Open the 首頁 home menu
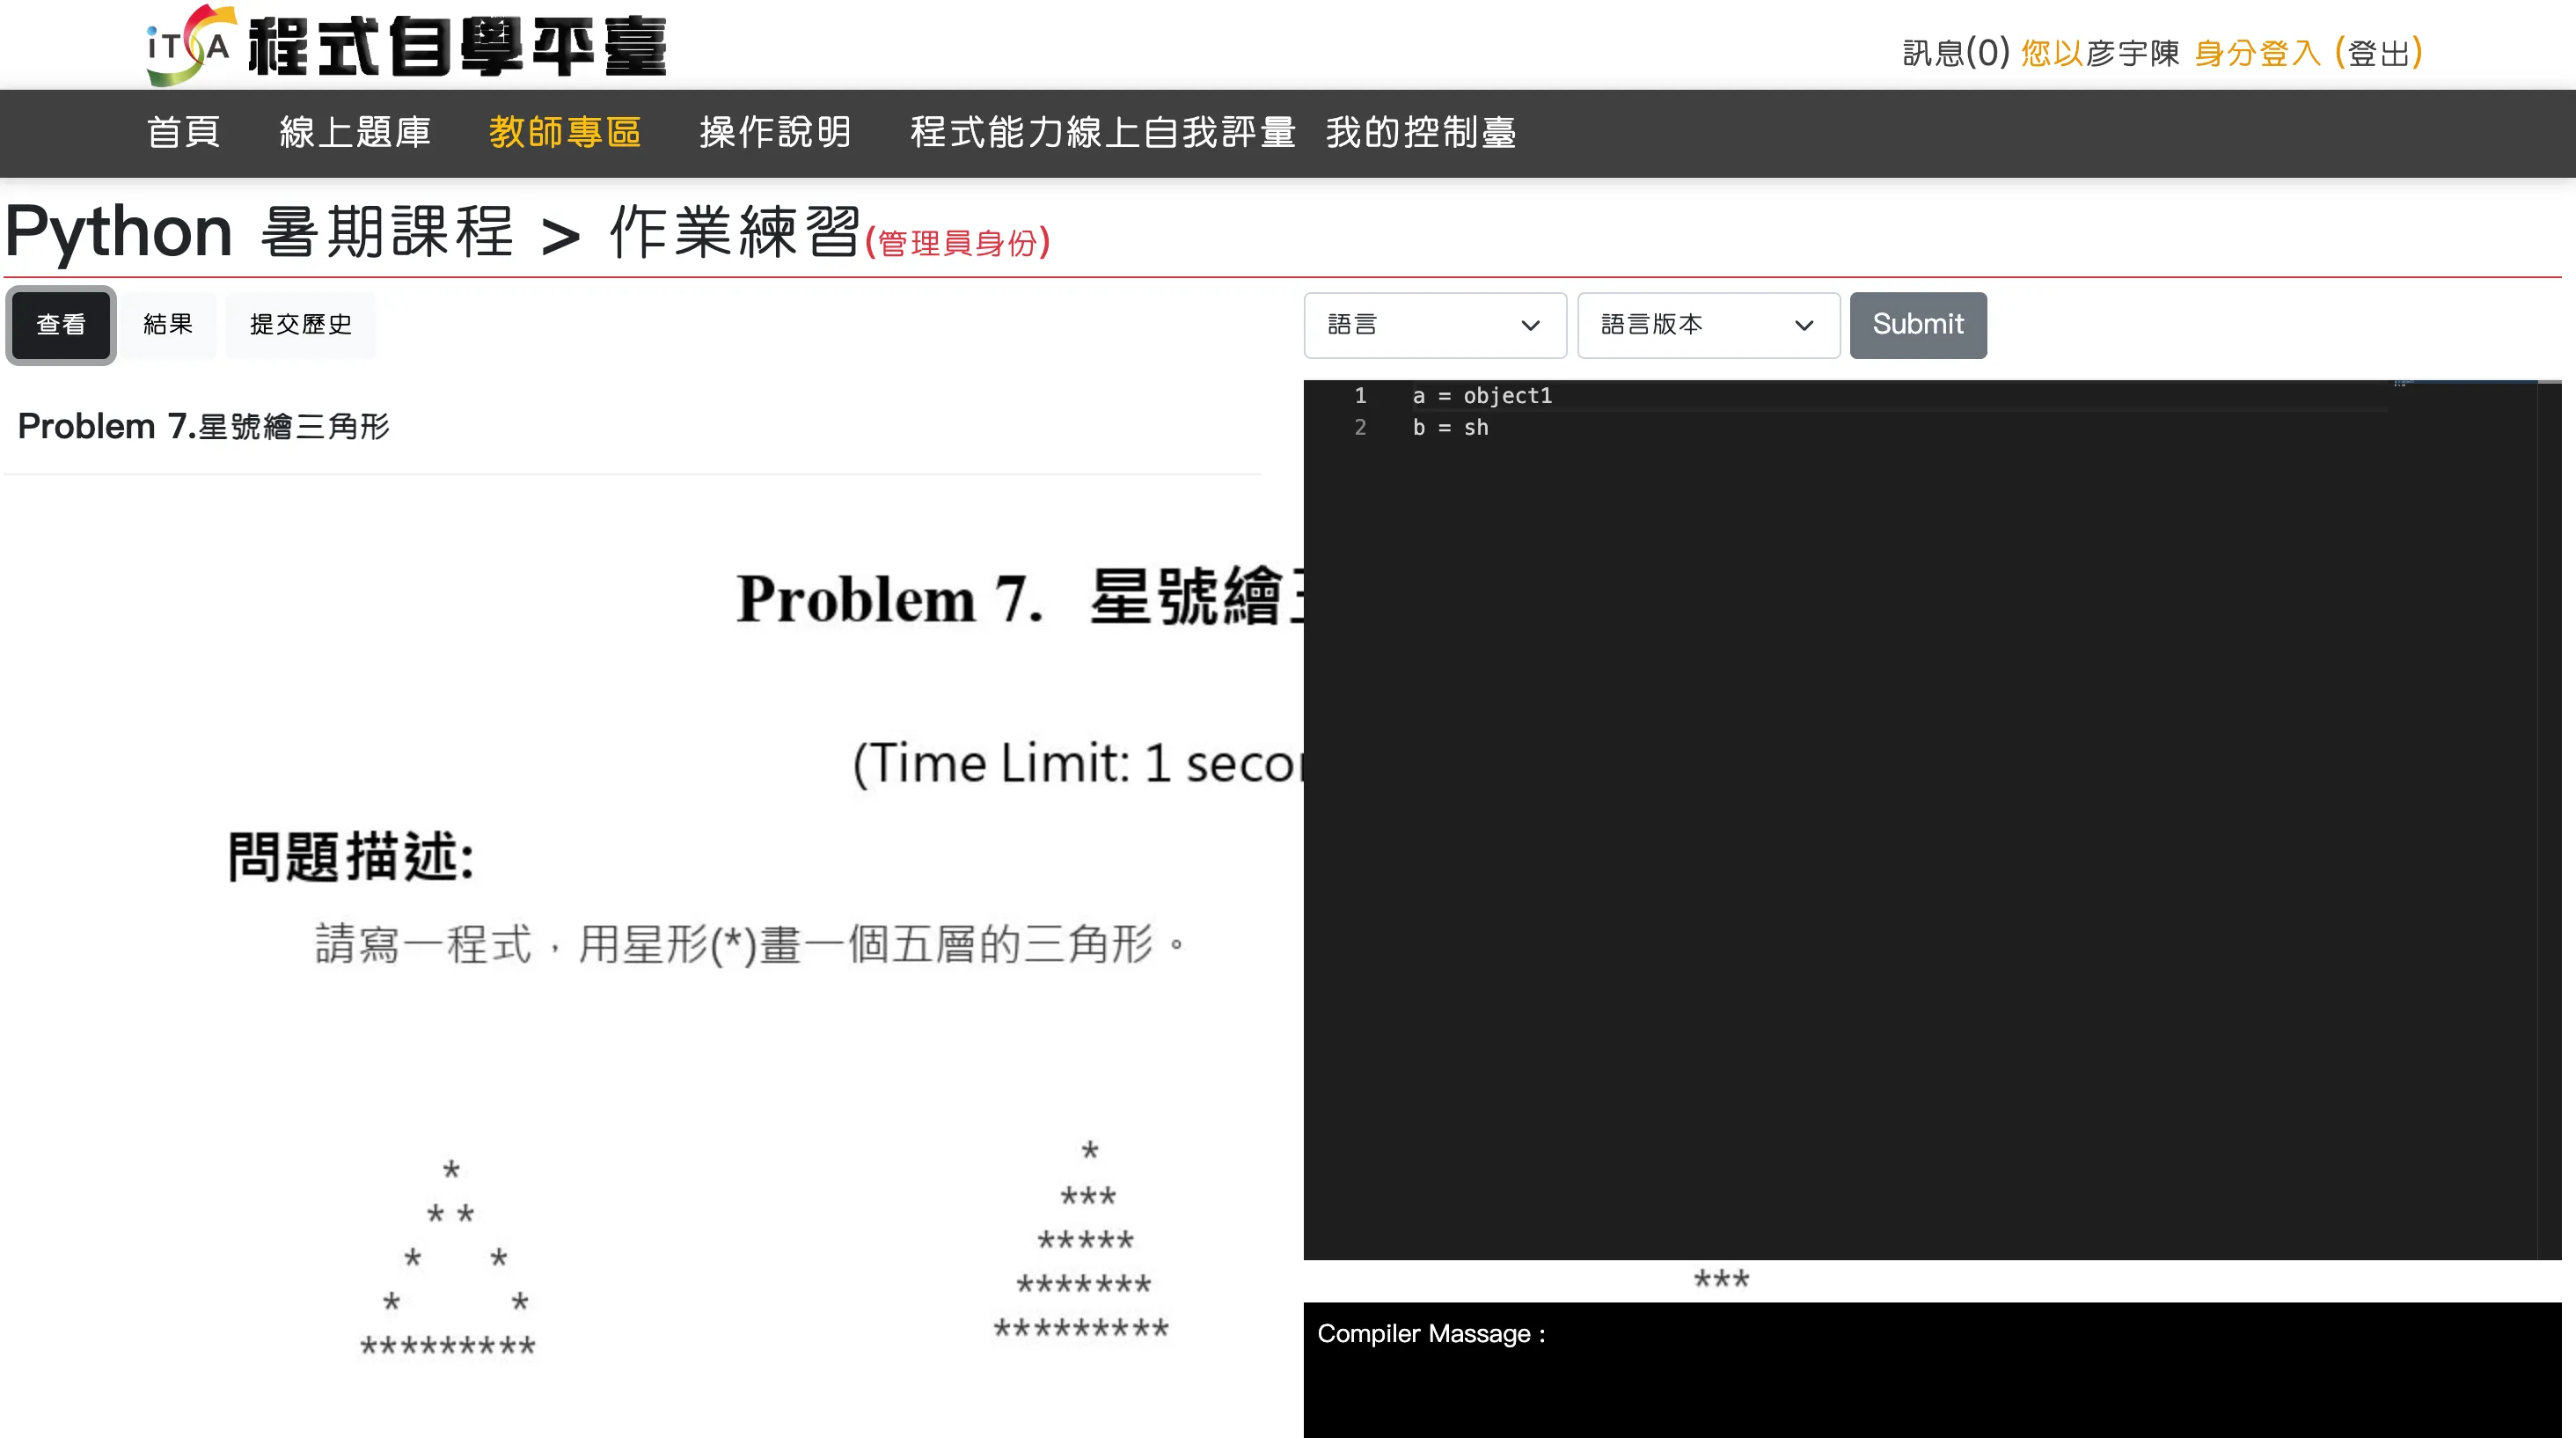The image size is (2576, 1438). (183, 132)
